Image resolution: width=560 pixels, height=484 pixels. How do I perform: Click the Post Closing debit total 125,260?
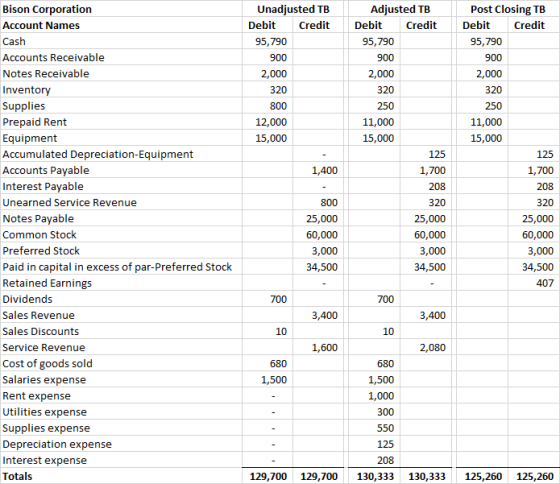pos(483,476)
